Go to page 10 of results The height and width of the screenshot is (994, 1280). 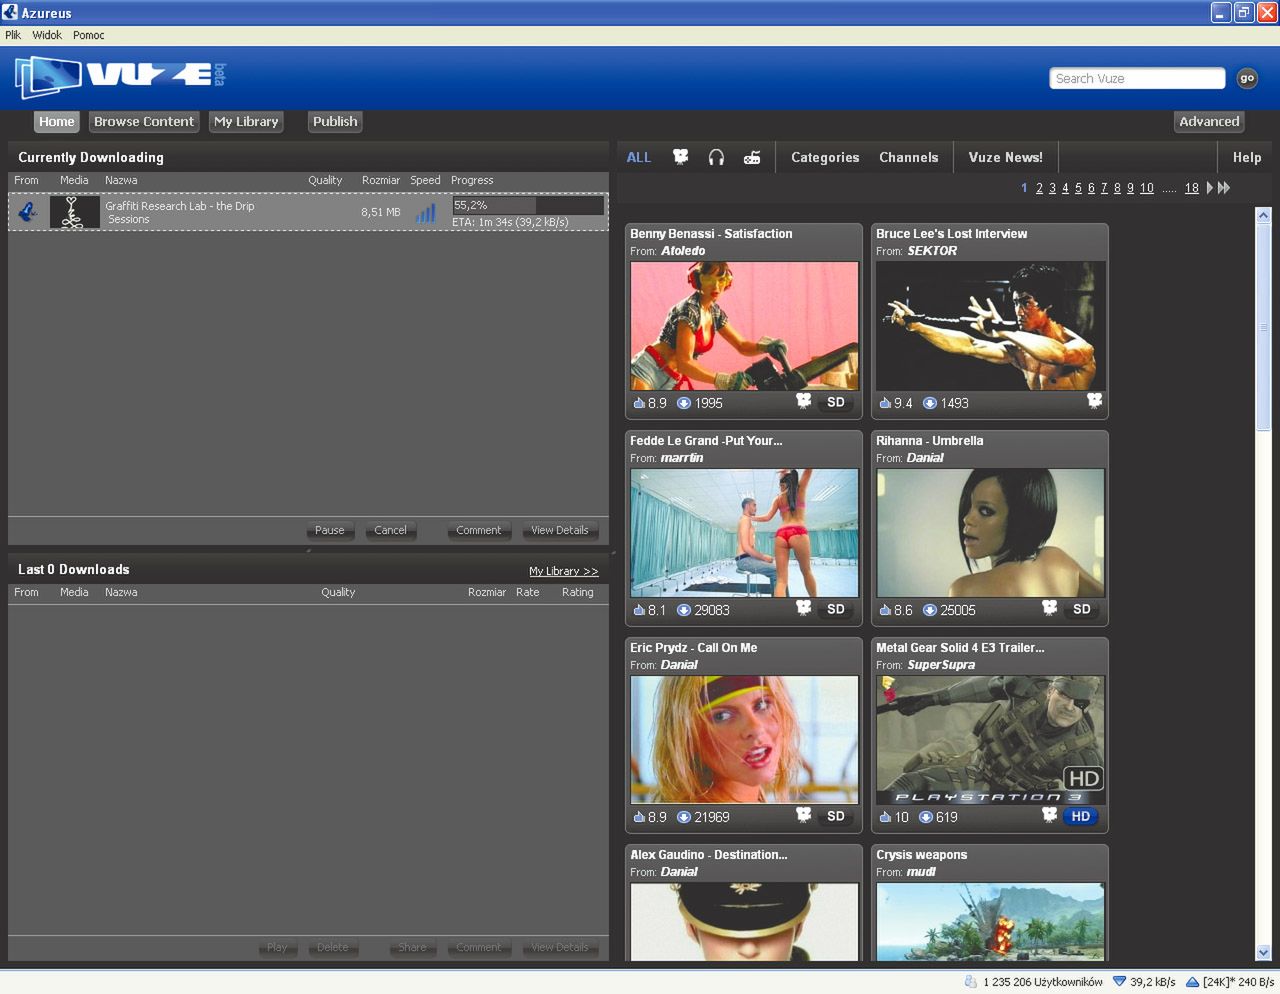pos(1147,188)
